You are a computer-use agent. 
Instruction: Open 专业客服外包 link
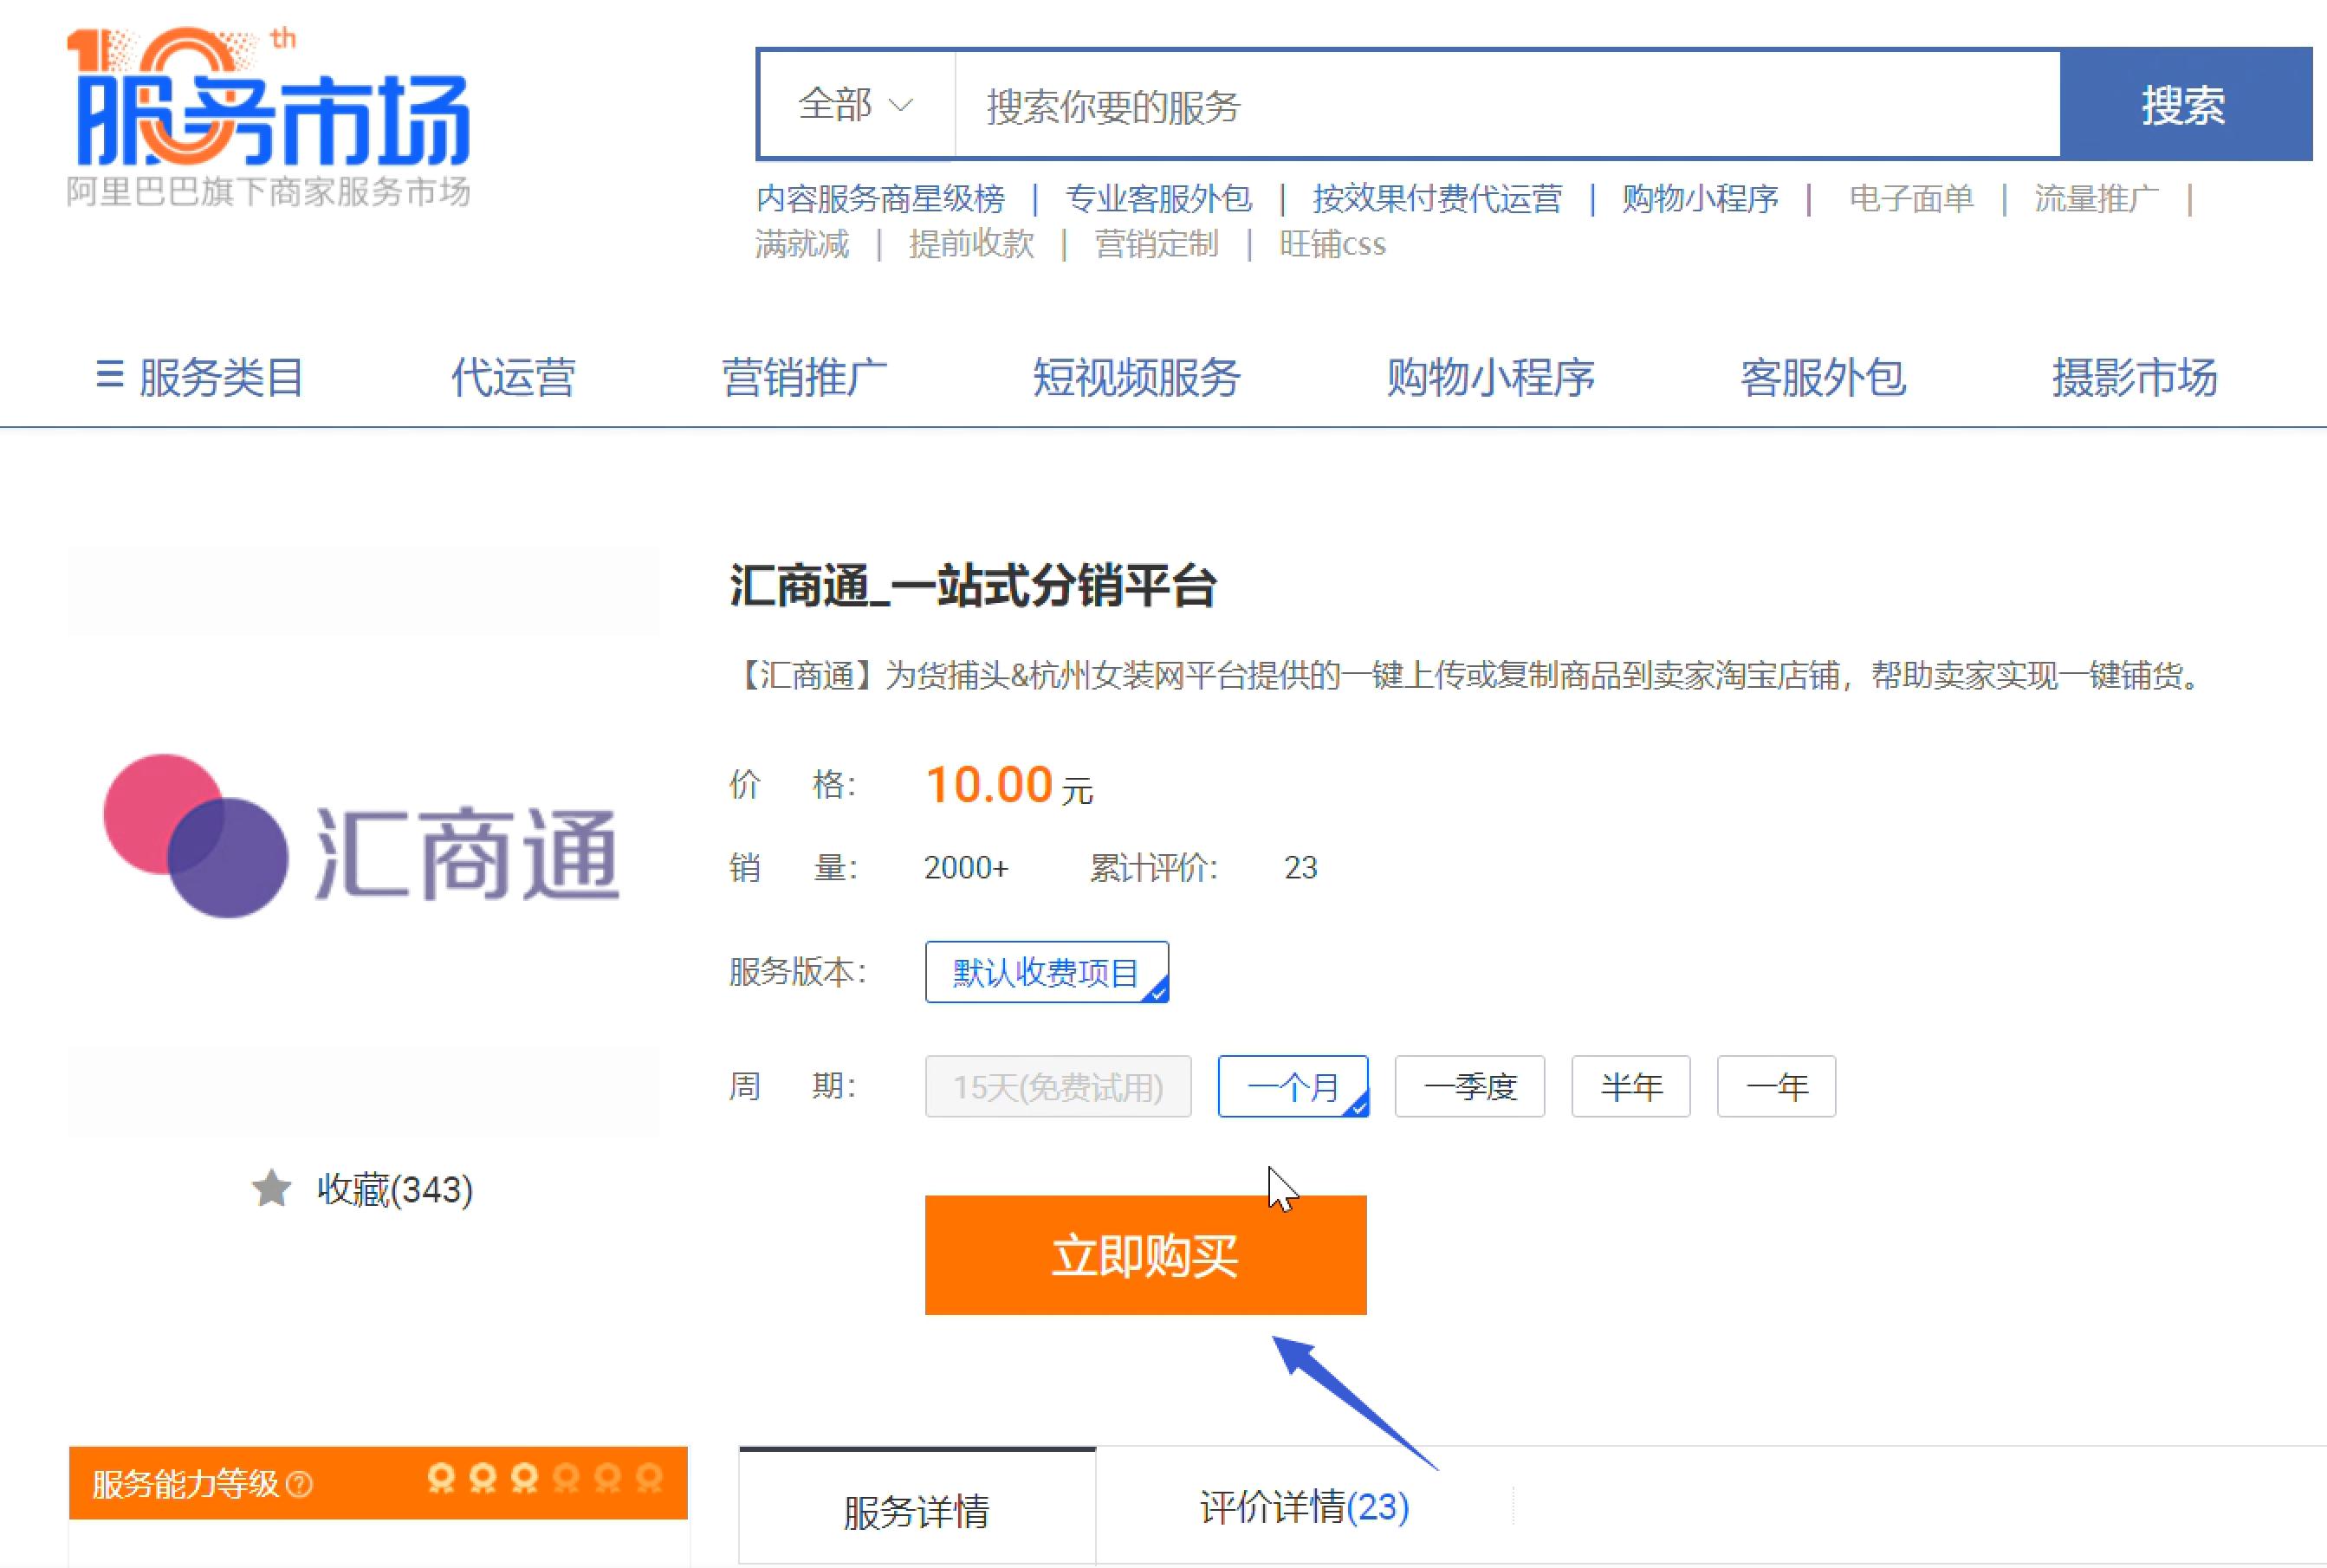[1158, 198]
